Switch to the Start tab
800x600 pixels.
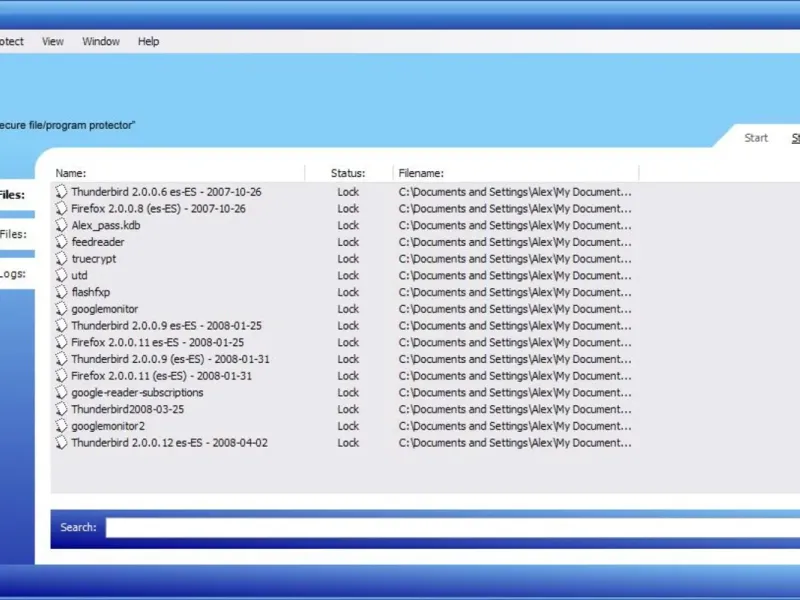pos(756,138)
